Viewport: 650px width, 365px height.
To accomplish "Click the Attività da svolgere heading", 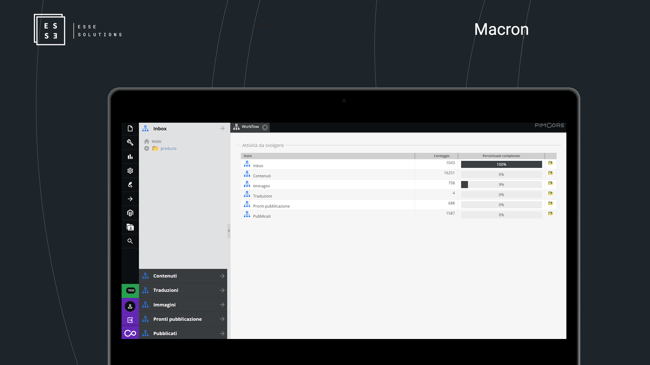I will (x=263, y=145).
